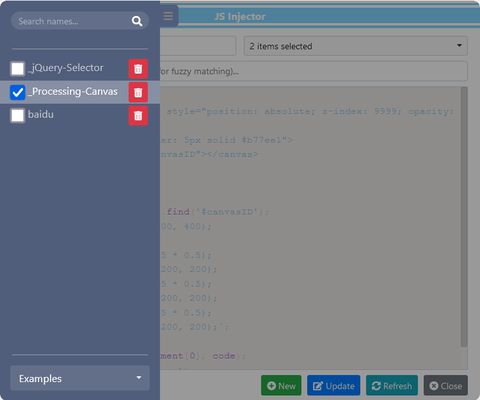
Task: Open the Examples dropdown
Action: pyautogui.click(x=80, y=378)
